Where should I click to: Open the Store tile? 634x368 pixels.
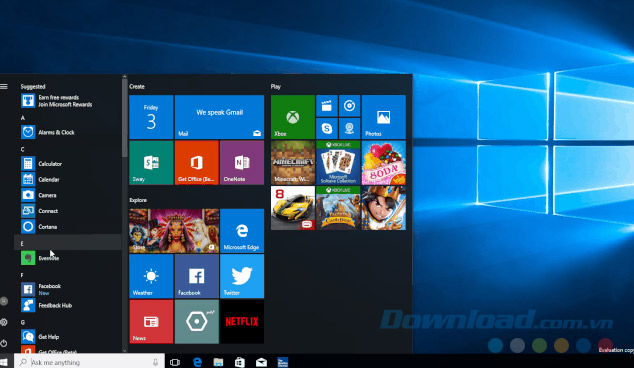(174, 231)
